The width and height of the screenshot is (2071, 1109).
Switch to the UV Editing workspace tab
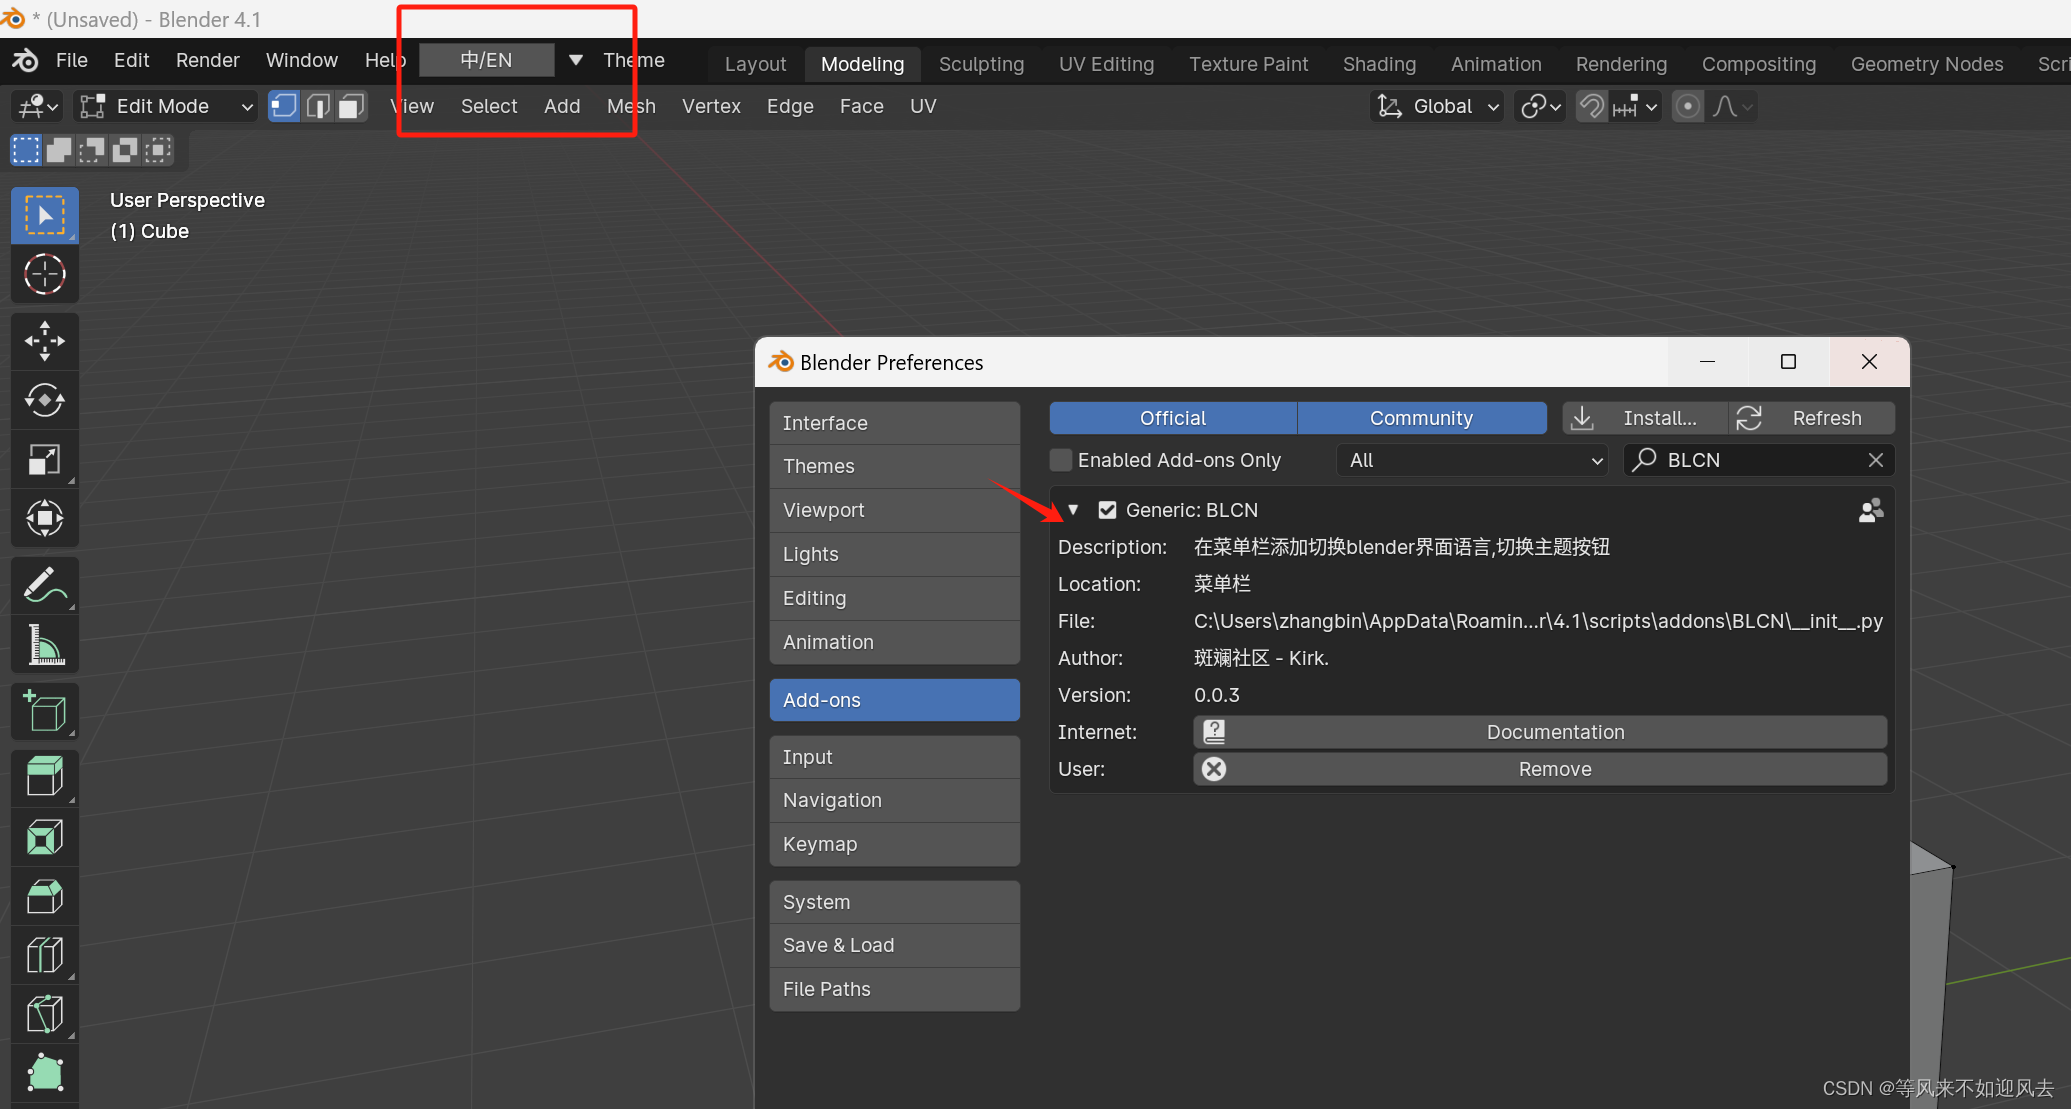coord(1106,64)
